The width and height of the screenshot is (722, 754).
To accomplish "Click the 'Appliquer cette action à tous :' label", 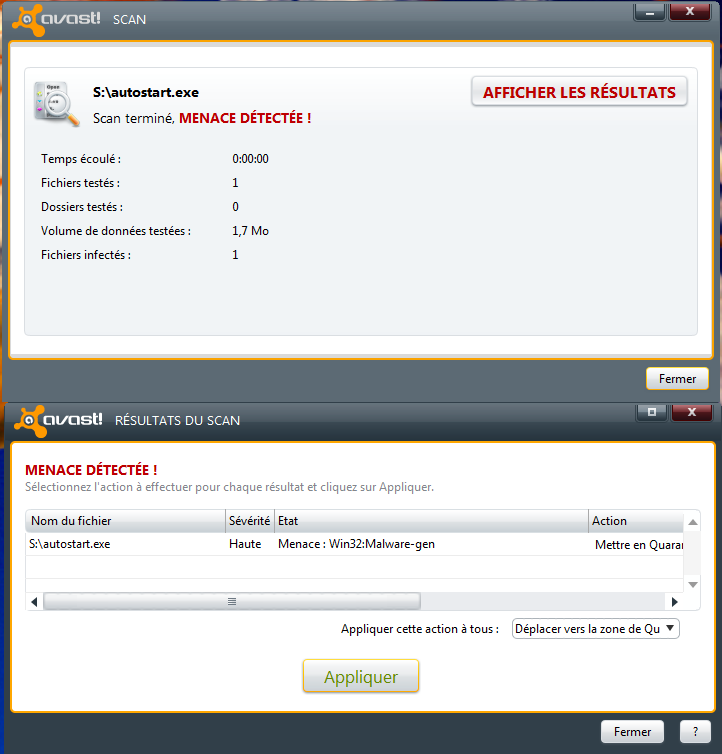I will [420, 629].
